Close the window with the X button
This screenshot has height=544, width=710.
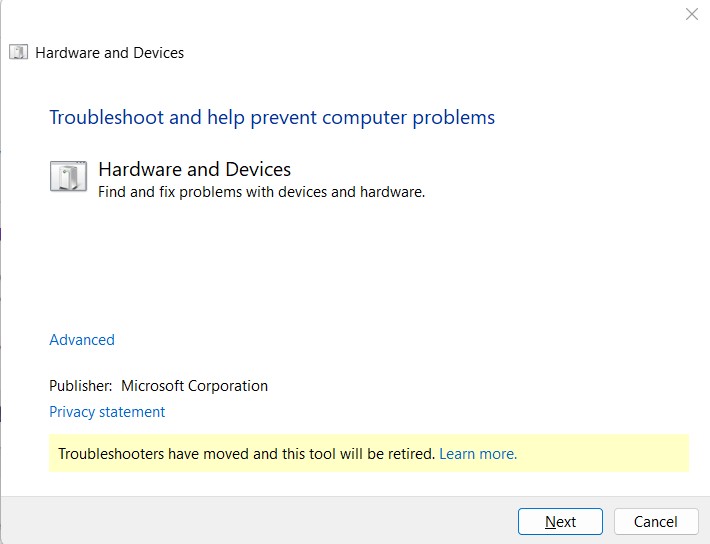pyautogui.click(x=691, y=15)
